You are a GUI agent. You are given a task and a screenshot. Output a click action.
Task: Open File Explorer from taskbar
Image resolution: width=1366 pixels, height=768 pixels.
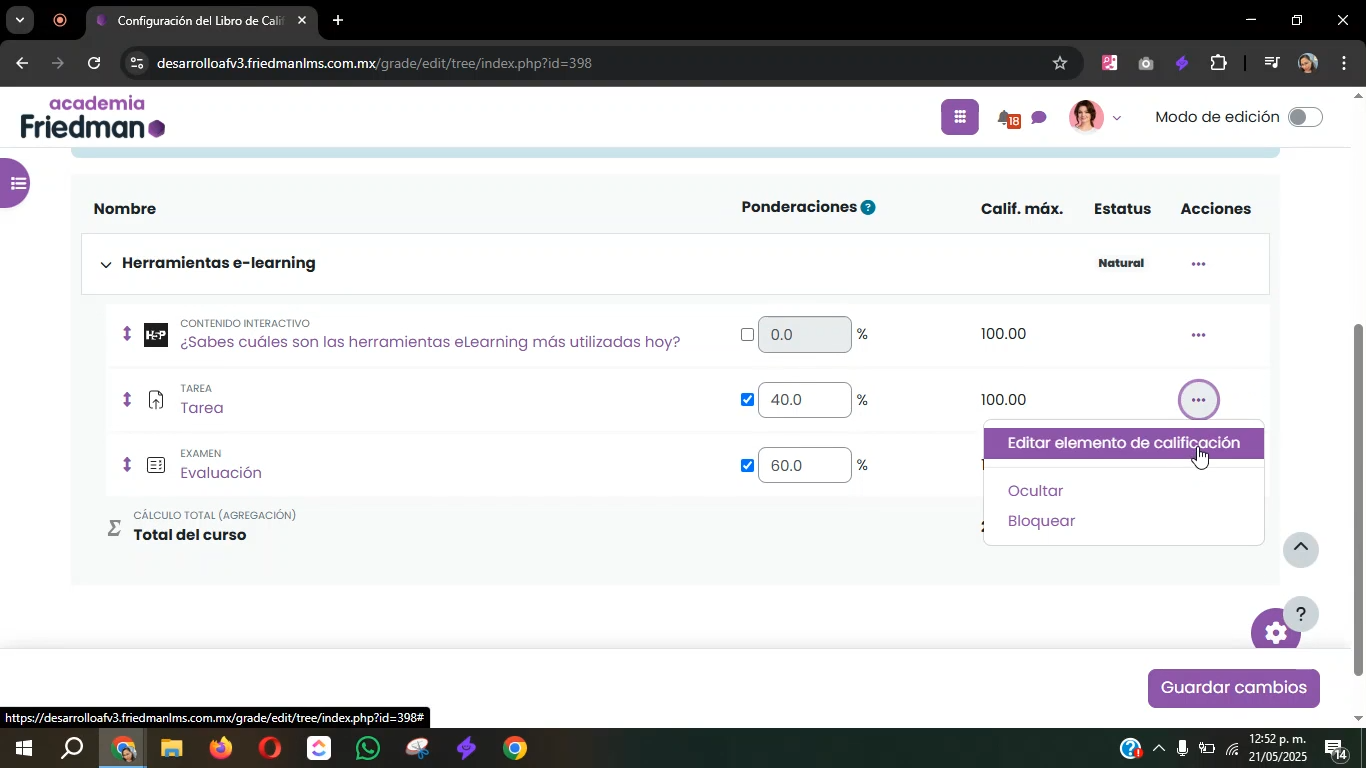tap(172, 749)
